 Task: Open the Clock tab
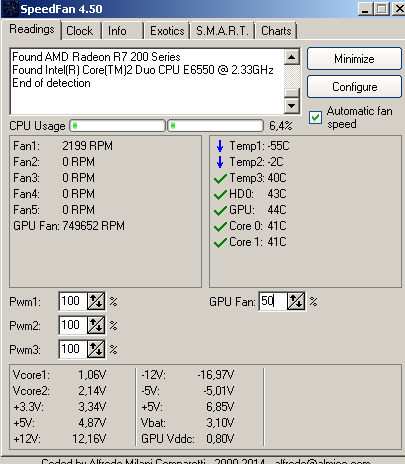[80, 31]
